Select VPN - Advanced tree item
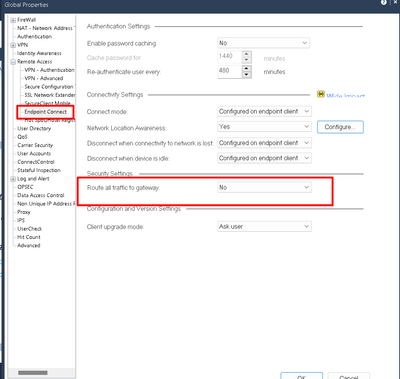Image resolution: width=400 pixels, height=379 pixels. [44, 78]
